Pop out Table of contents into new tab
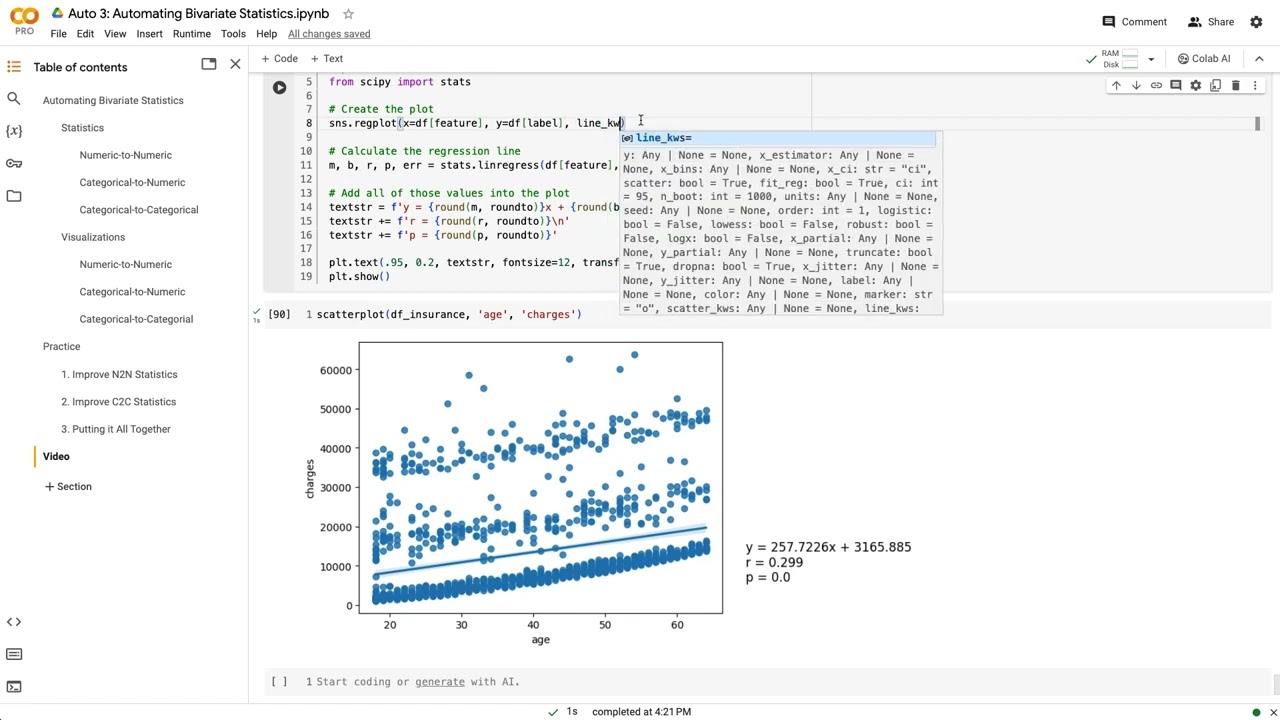Viewport: 1280px width, 720px height. click(209, 64)
